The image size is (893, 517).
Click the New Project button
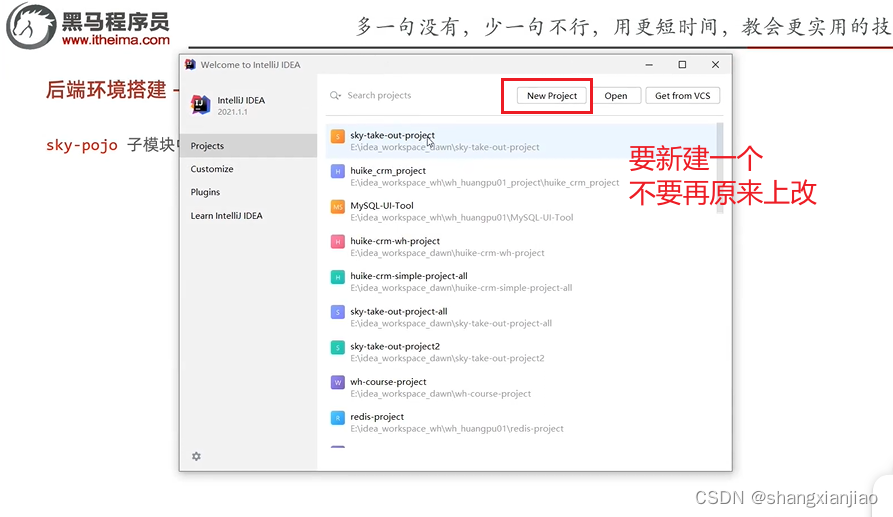tap(551, 96)
